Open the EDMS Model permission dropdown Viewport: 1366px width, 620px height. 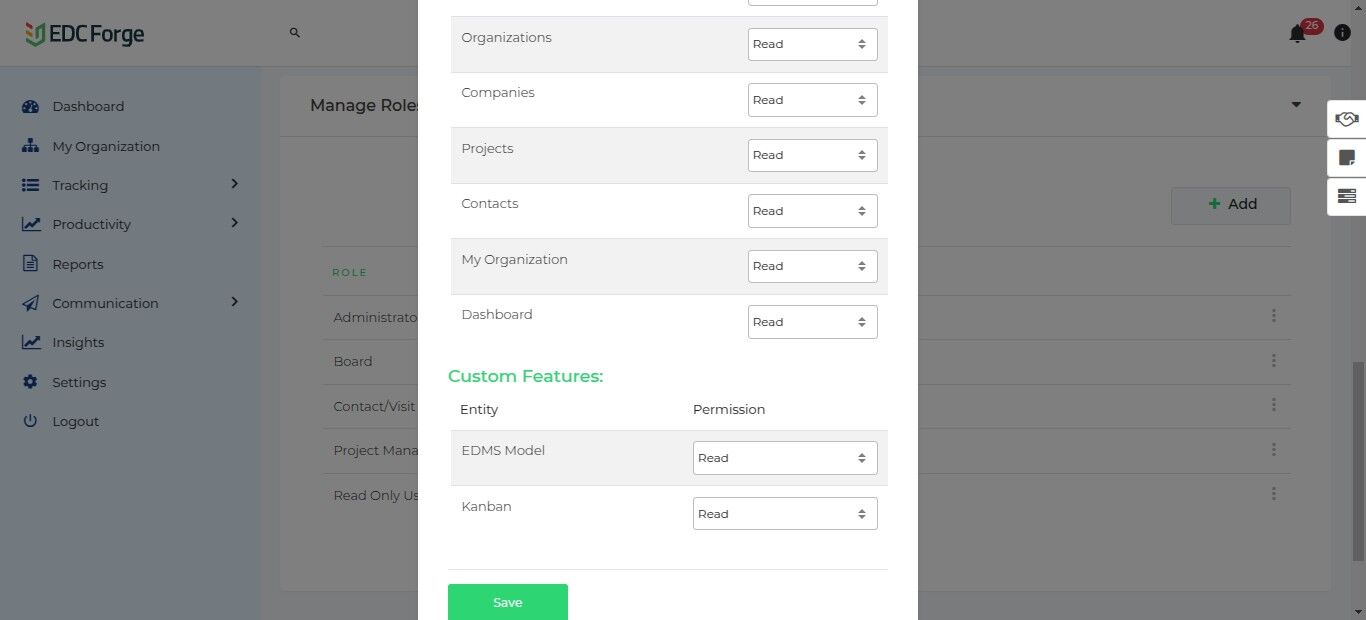(x=784, y=458)
